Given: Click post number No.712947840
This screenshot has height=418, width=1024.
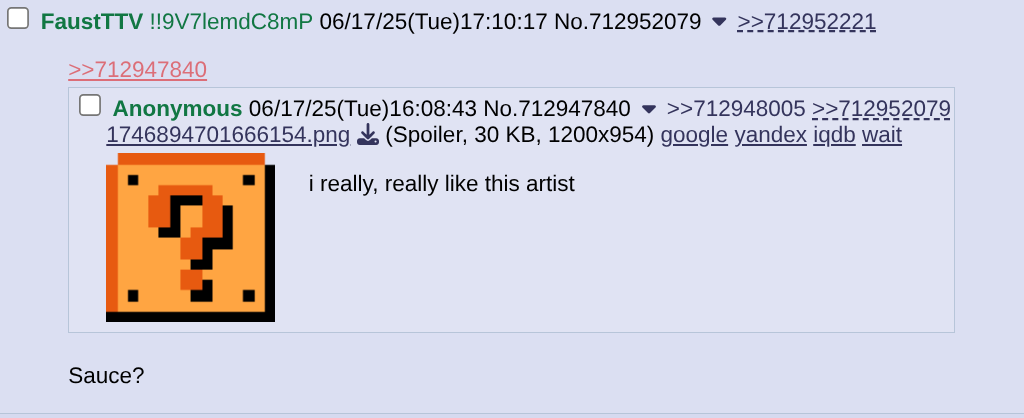Looking at the screenshot, I should 557,108.
